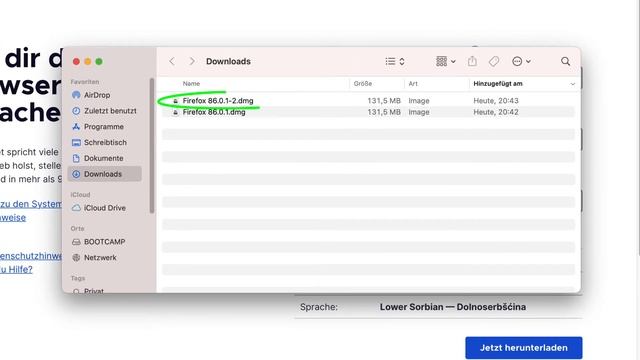Minimize Finder window with yellow button
Viewport: 640px width, 360px height.
click(88, 62)
